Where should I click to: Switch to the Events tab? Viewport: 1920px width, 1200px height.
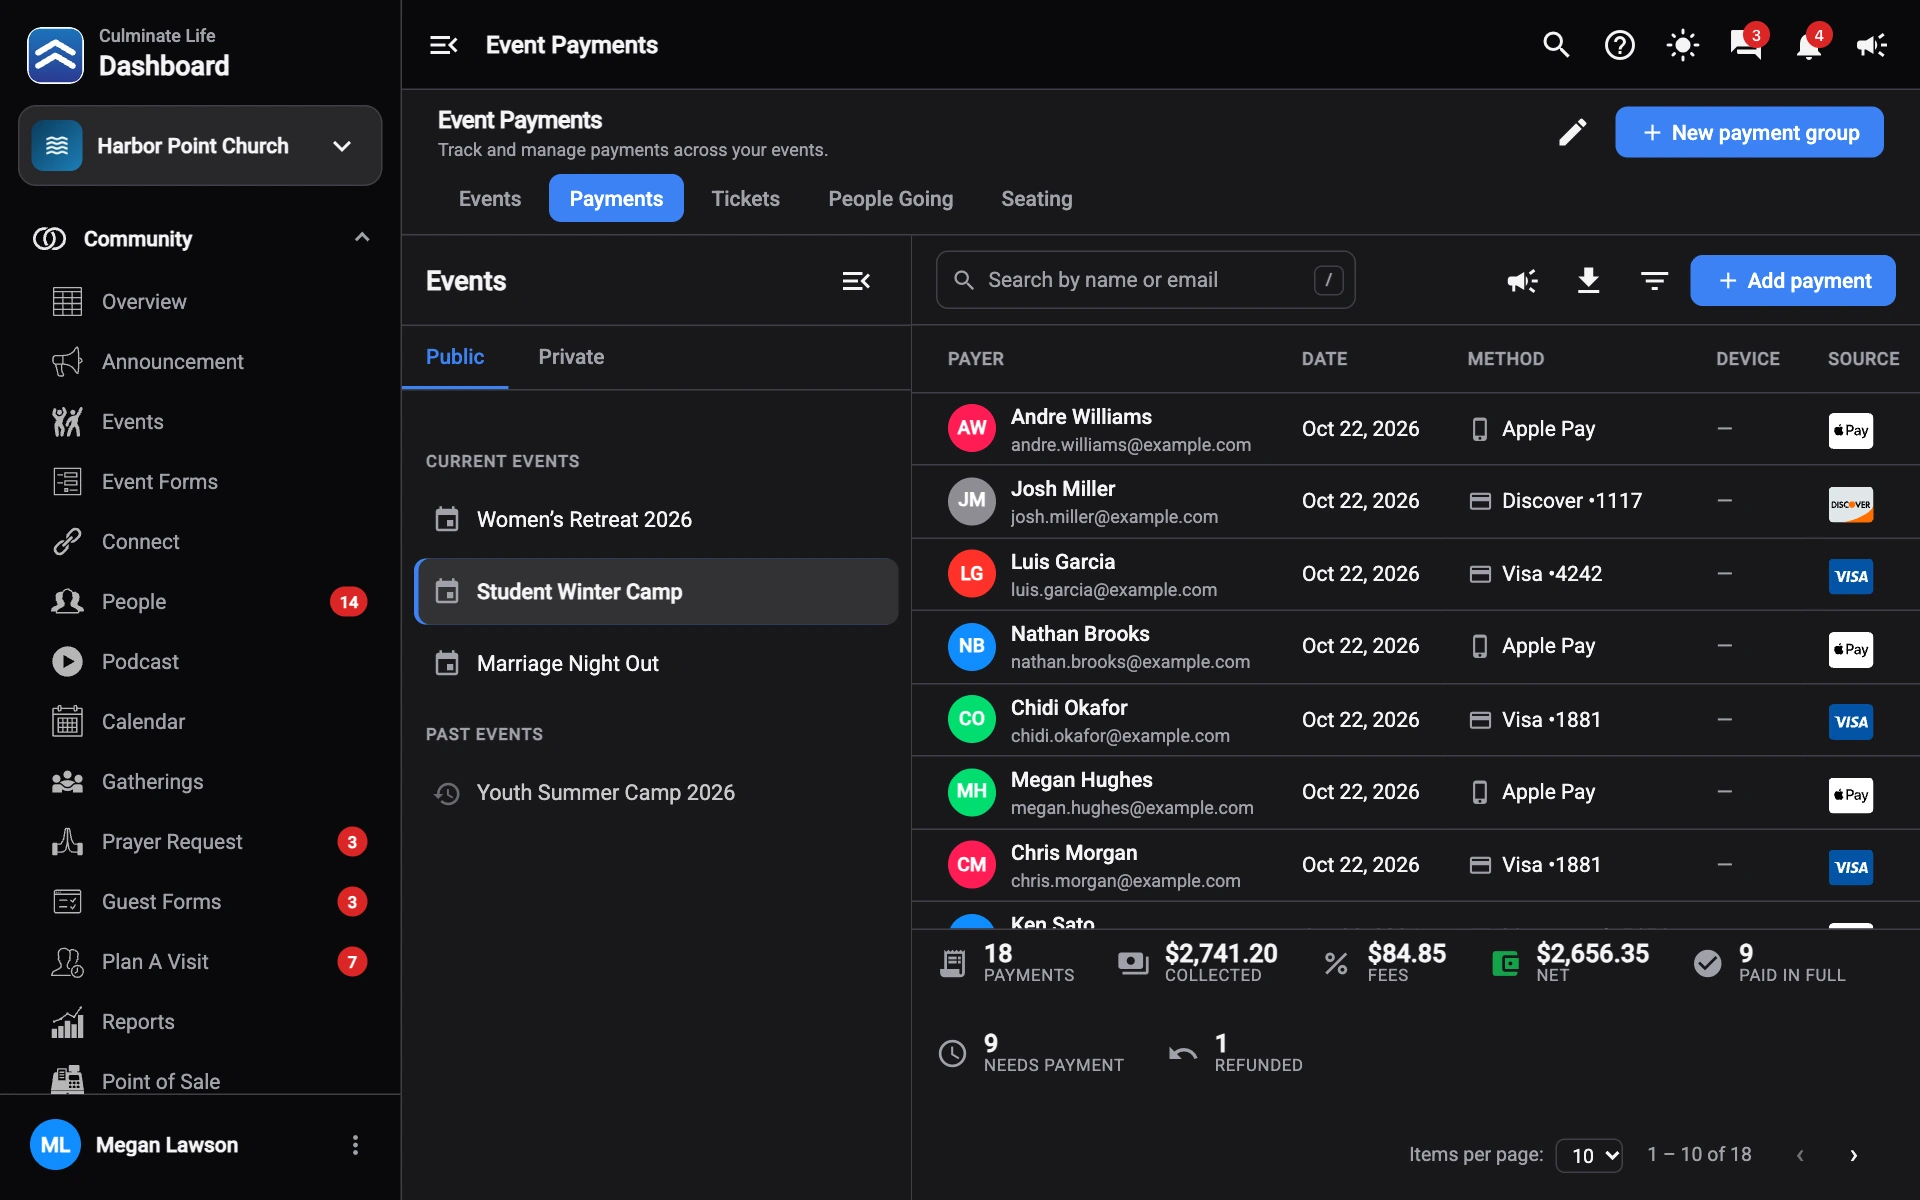pyautogui.click(x=489, y=199)
